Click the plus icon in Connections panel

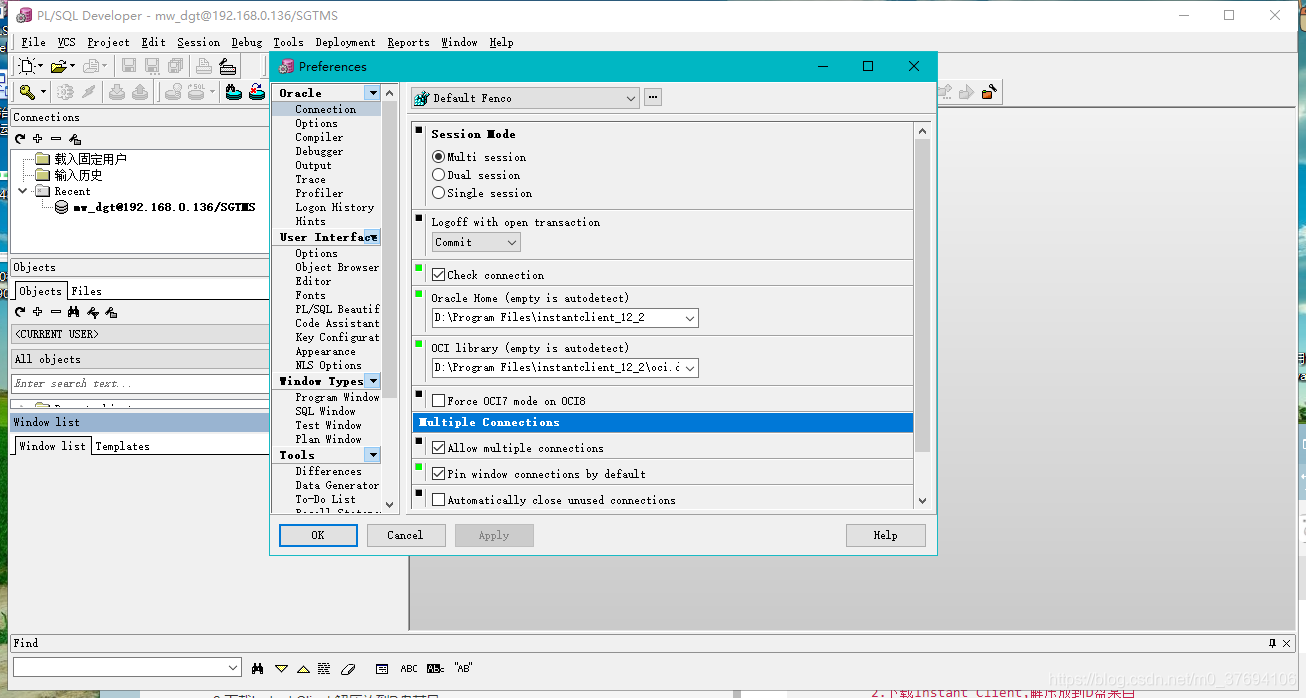tap(38, 139)
